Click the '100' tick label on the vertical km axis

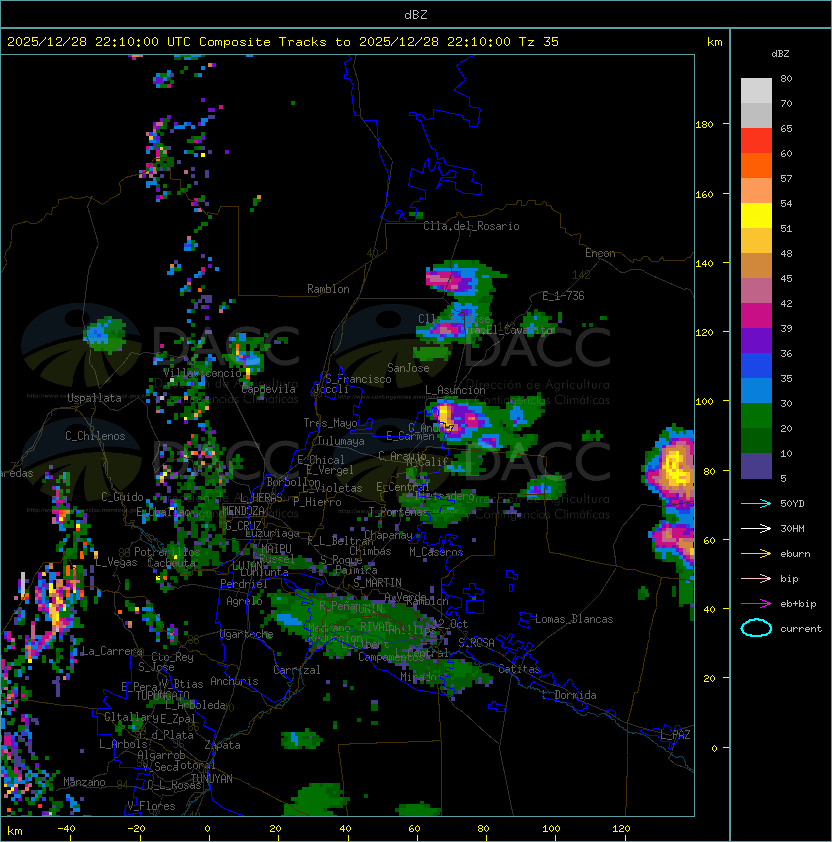pos(704,401)
